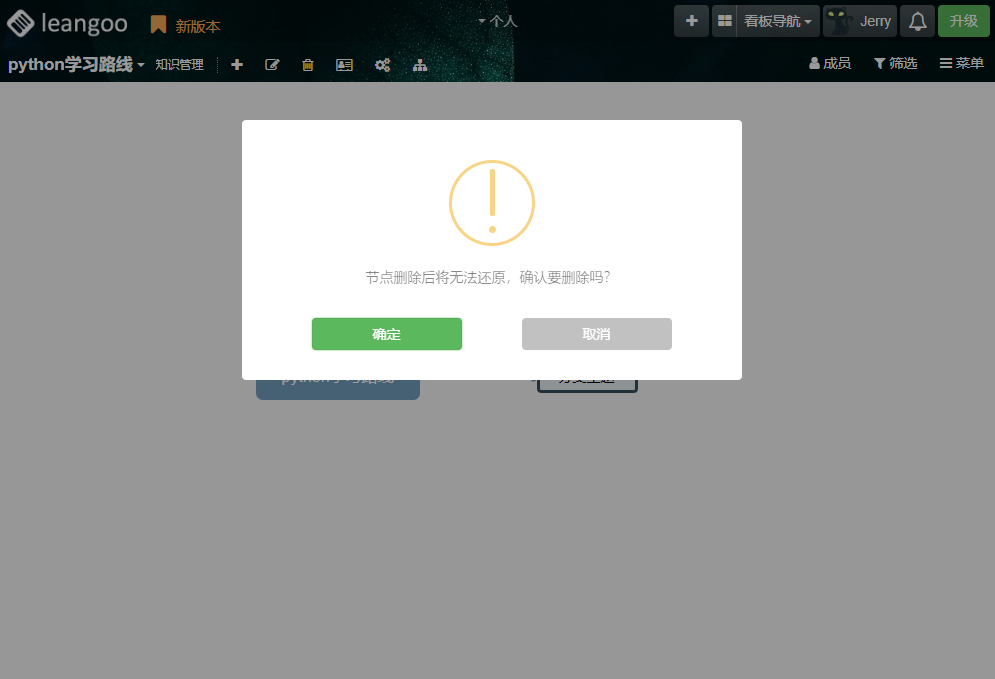Confirm deletion with 确定 button
Image resolution: width=995 pixels, height=679 pixels.
pos(387,334)
